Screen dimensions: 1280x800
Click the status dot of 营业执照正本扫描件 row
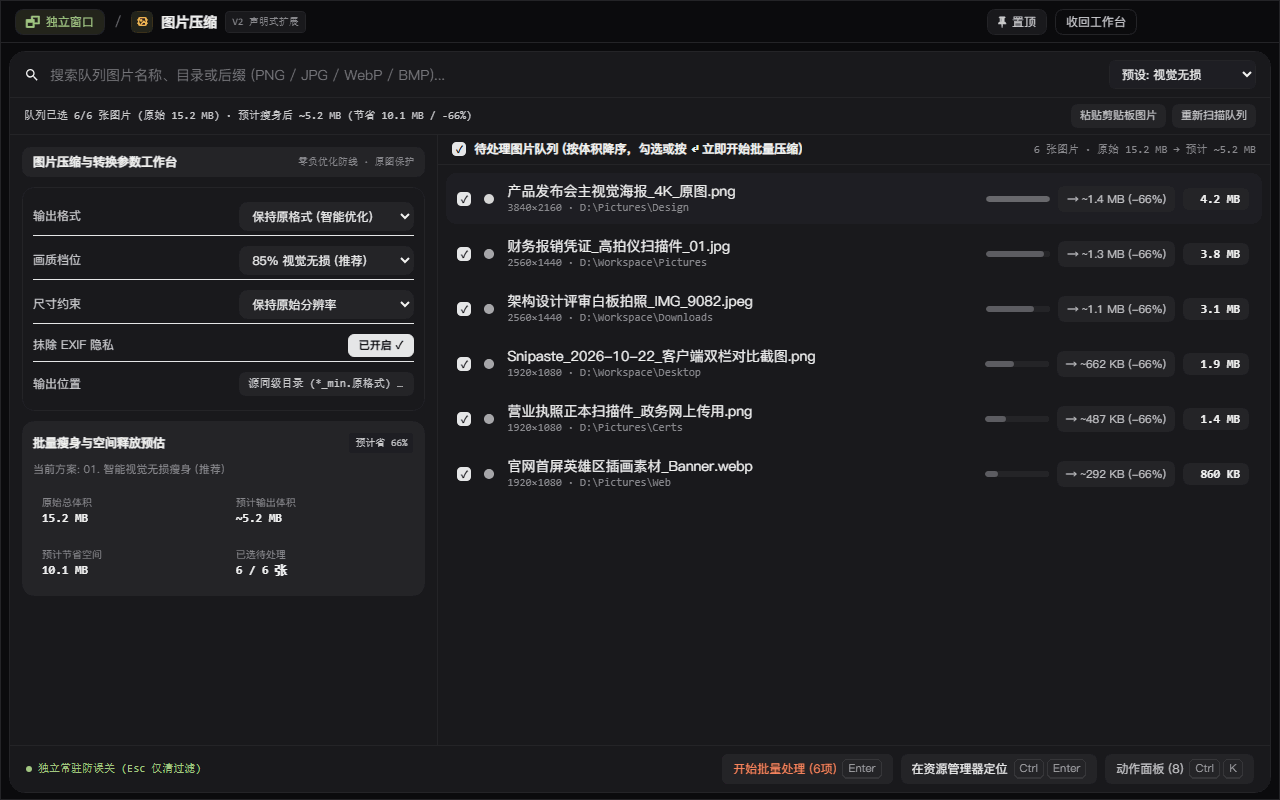pos(489,419)
